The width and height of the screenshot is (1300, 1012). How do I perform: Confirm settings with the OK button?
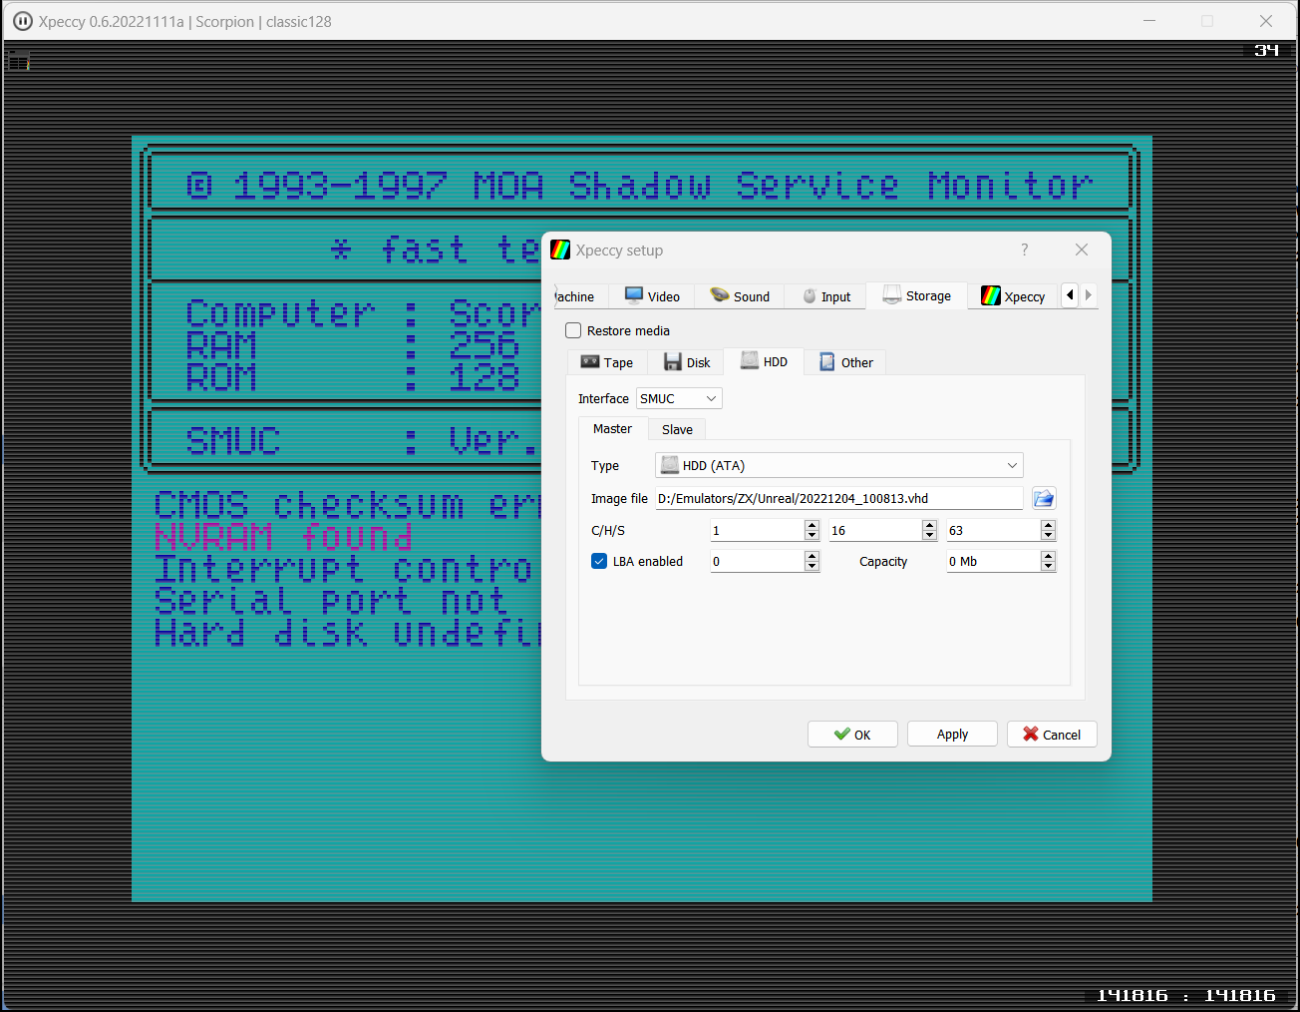pos(852,734)
